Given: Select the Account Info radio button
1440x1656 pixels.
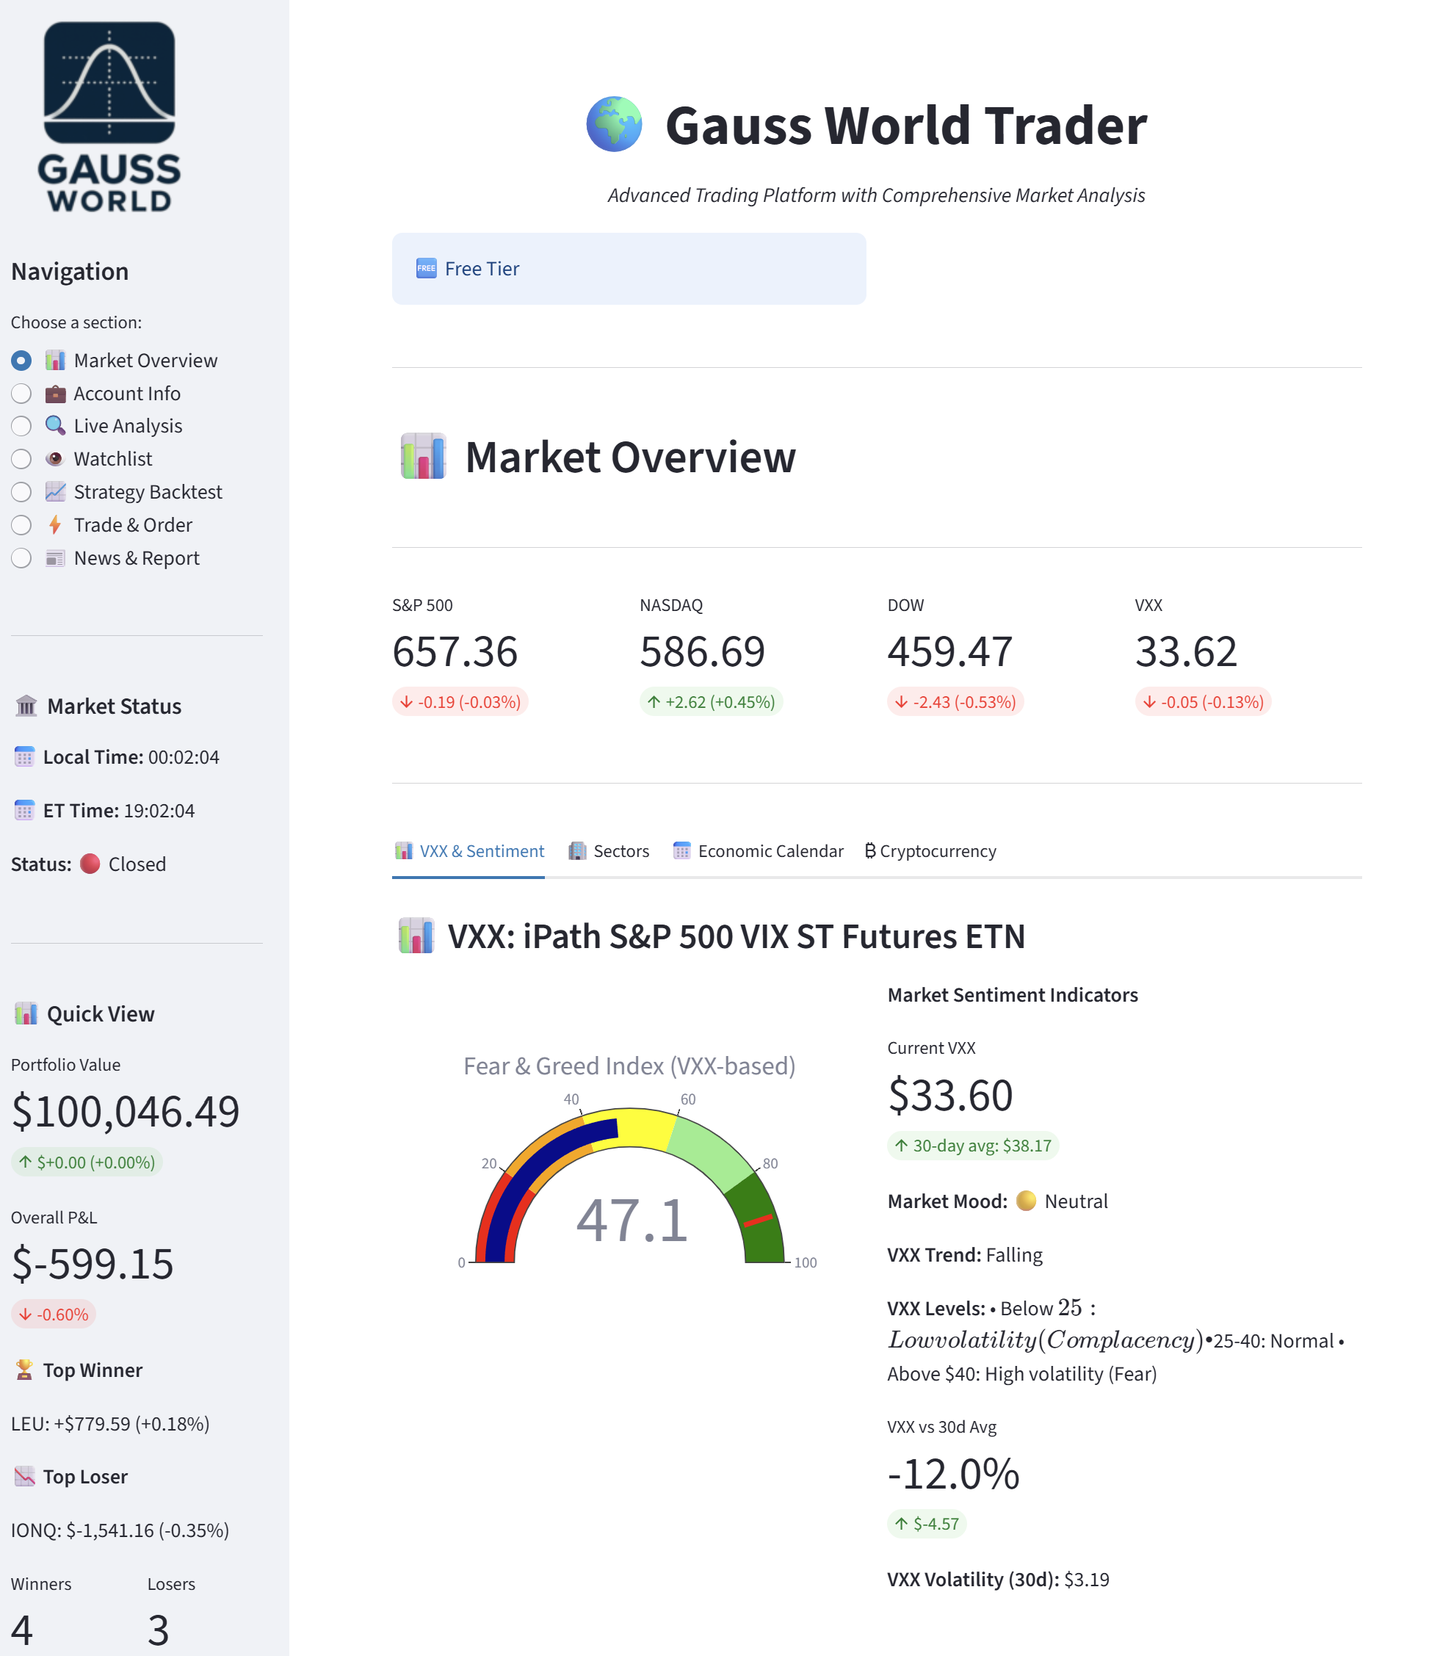Looking at the screenshot, I should pyautogui.click(x=21, y=394).
